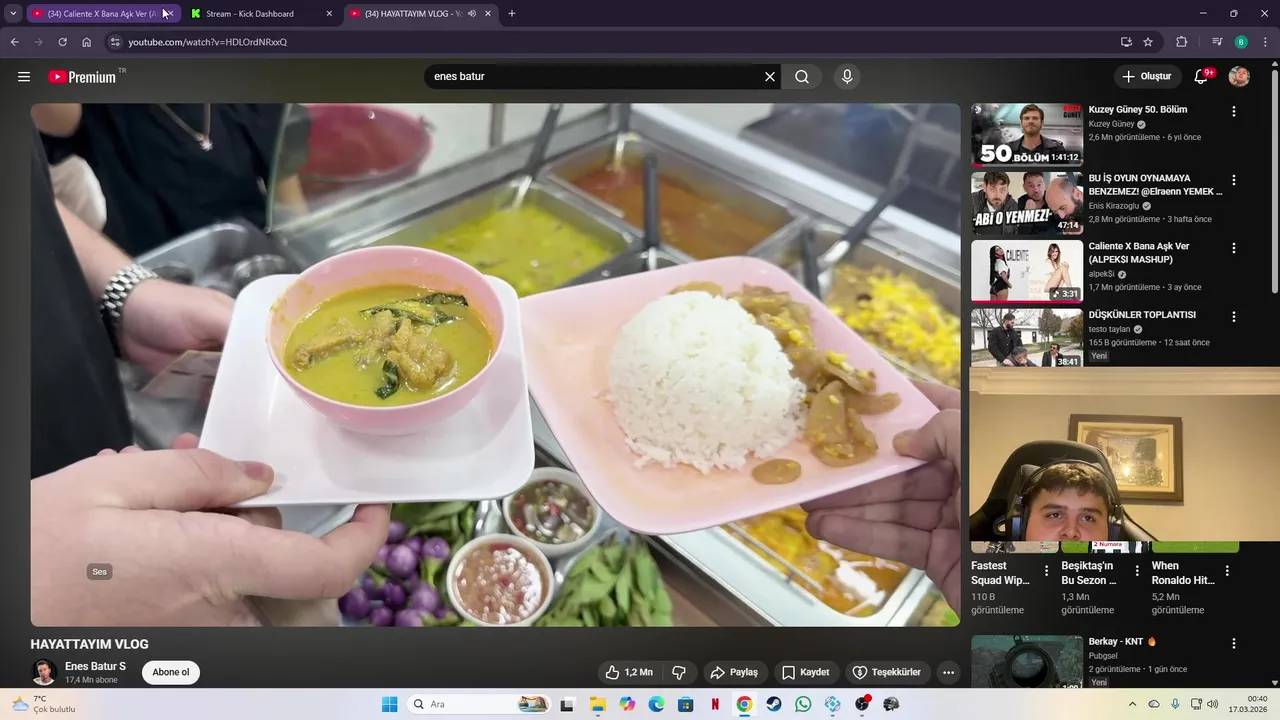This screenshot has height=720, width=1280.
Task: Open options for Kuzey Güney 50. Bölüm
Action: tap(1233, 112)
